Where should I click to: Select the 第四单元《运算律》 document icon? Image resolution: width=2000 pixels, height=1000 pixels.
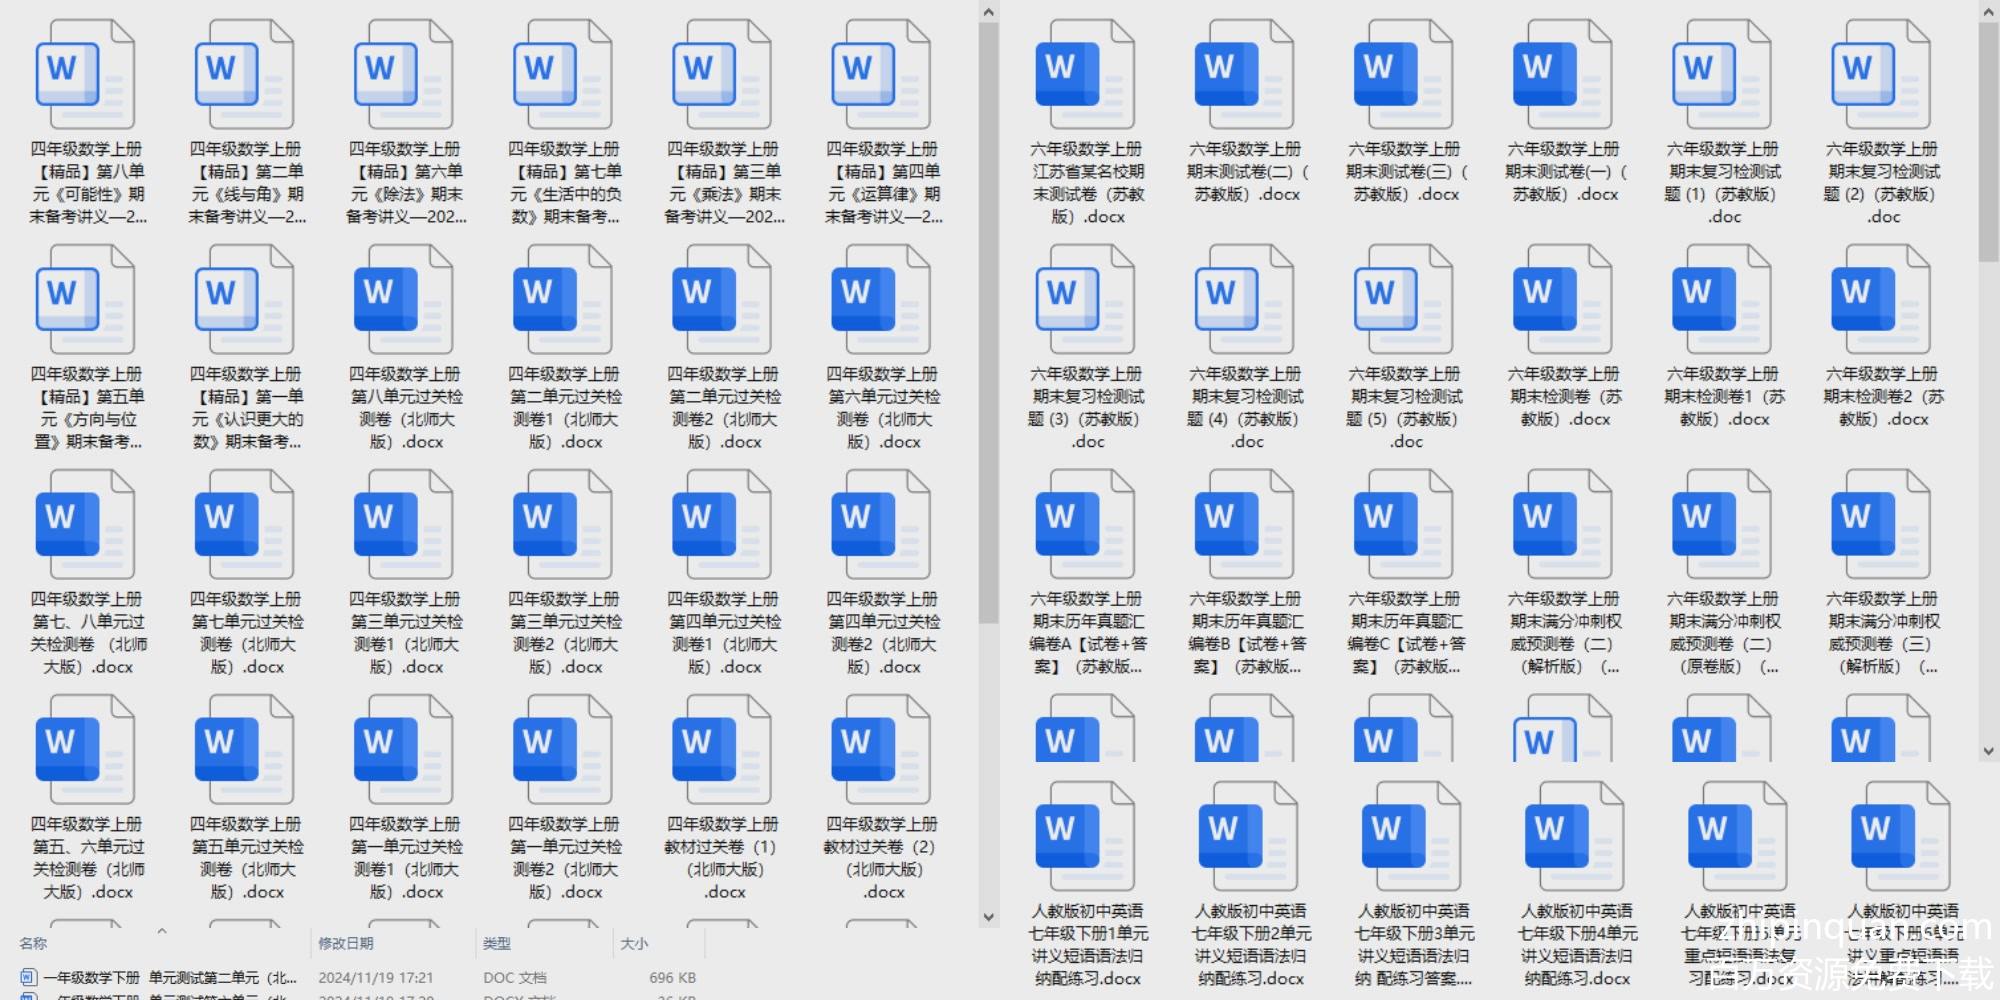(x=880, y=75)
